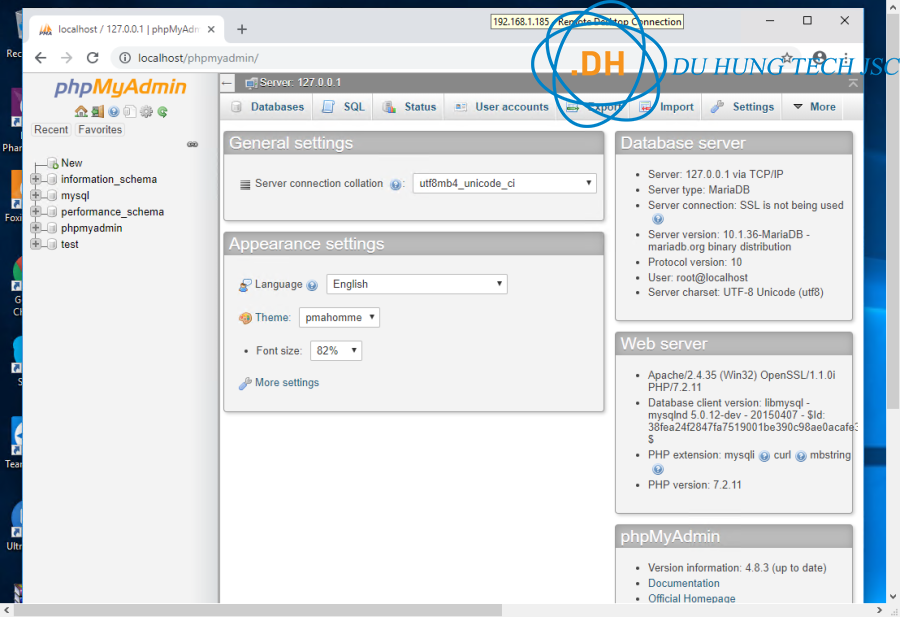900x617 pixels.
Task: Expand the mysql database node
Action: [36, 196]
